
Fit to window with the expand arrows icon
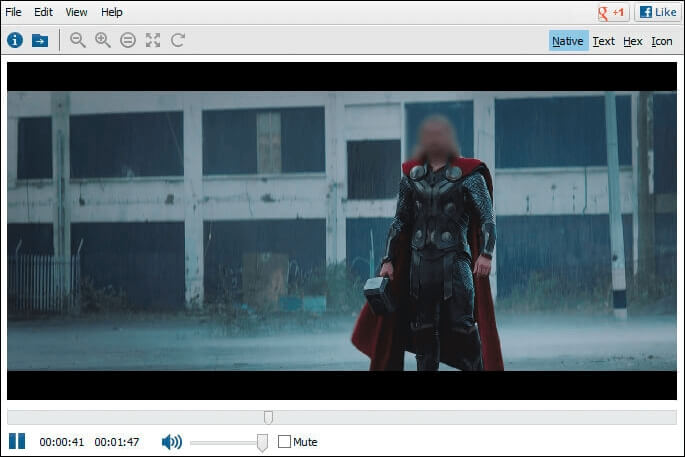tap(153, 40)
